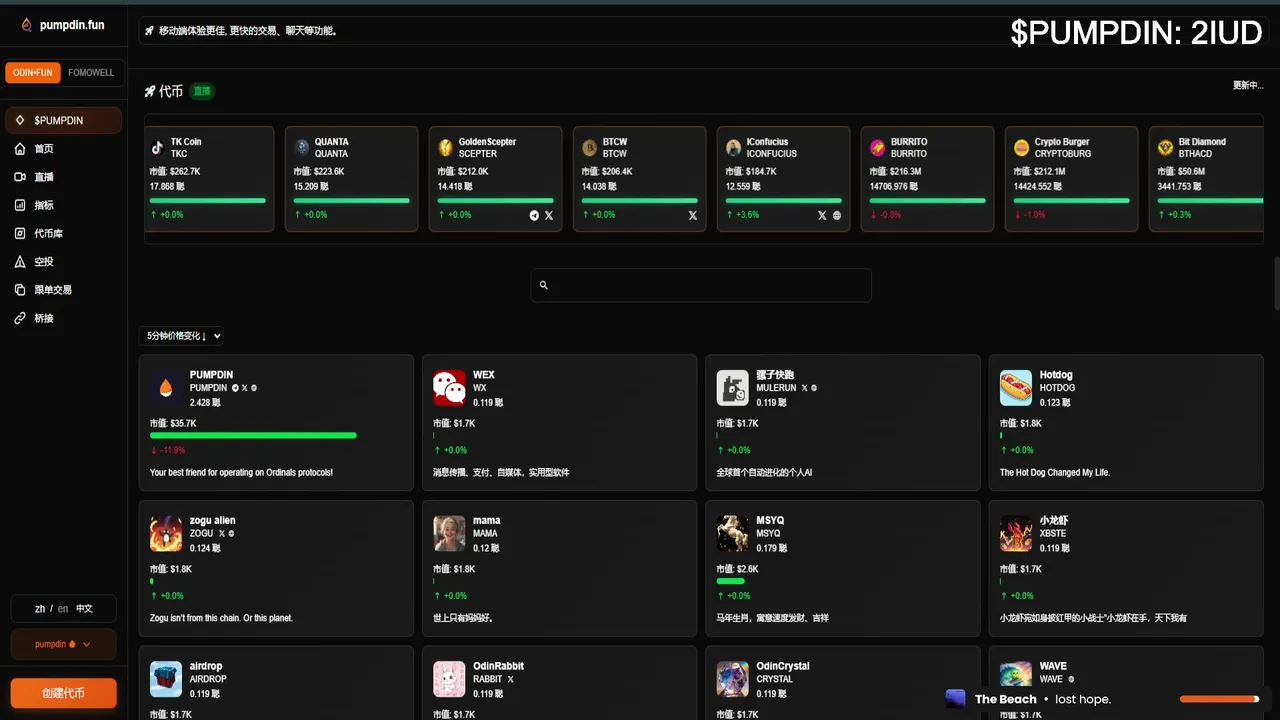Click the green 直播 badge beside 代币
Screen dimensions: 1280x720
[202, 91]
